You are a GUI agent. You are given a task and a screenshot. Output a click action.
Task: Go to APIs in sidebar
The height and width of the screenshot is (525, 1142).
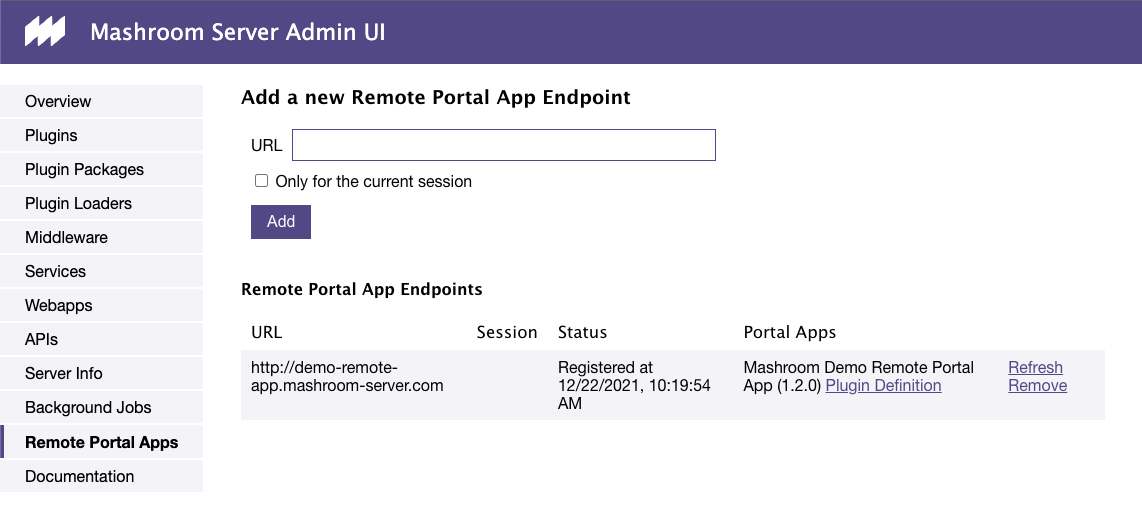101,339
